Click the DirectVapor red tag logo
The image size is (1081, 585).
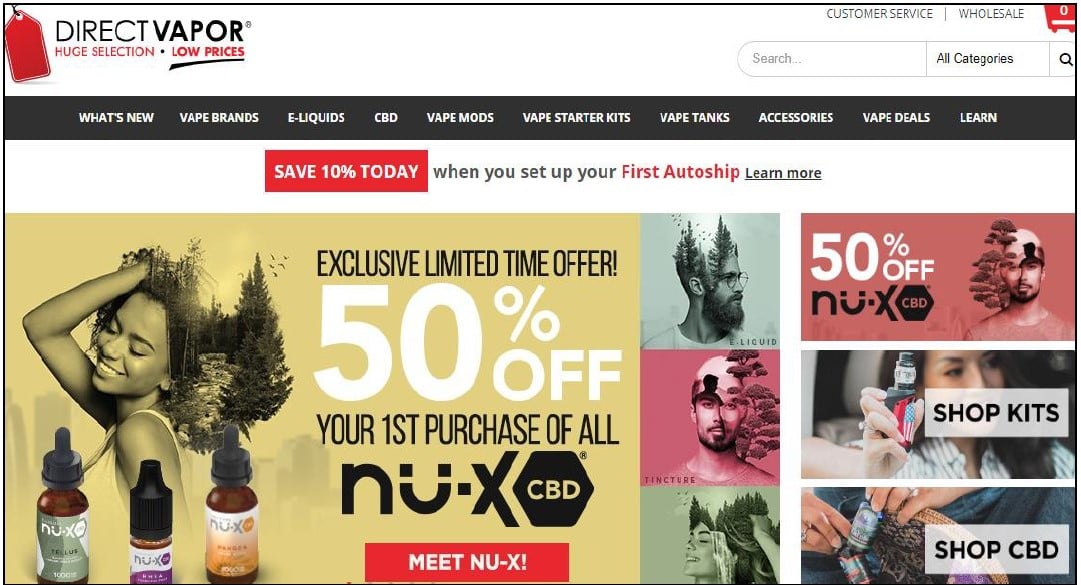(x=27, y=47)
